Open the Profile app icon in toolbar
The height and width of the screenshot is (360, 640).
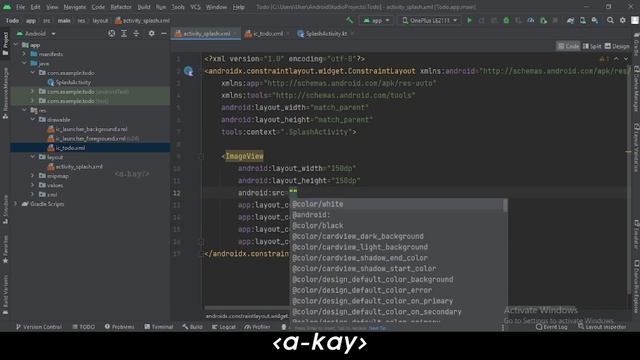(x=531, y=20)
